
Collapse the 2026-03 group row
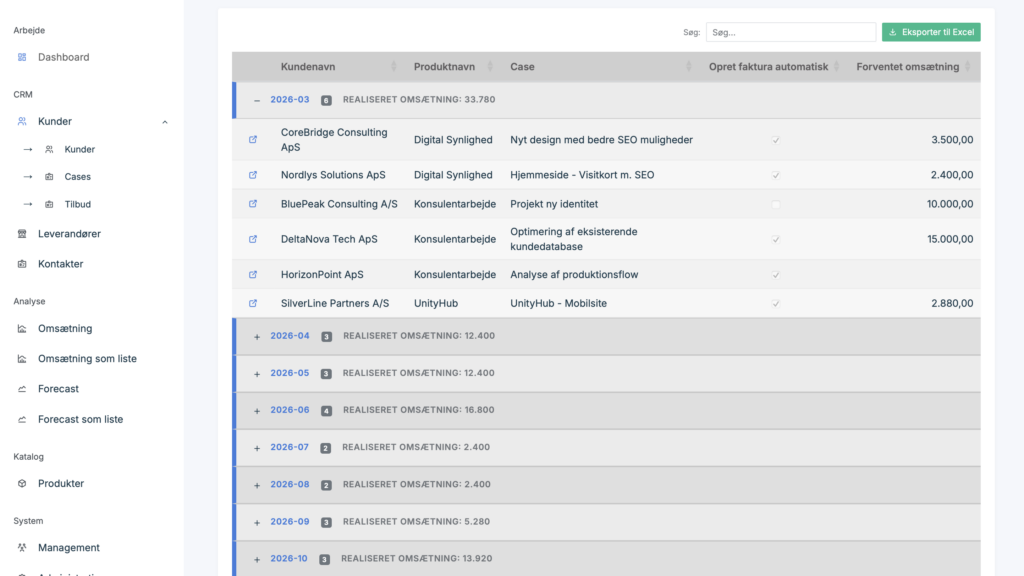click(257, 100)
